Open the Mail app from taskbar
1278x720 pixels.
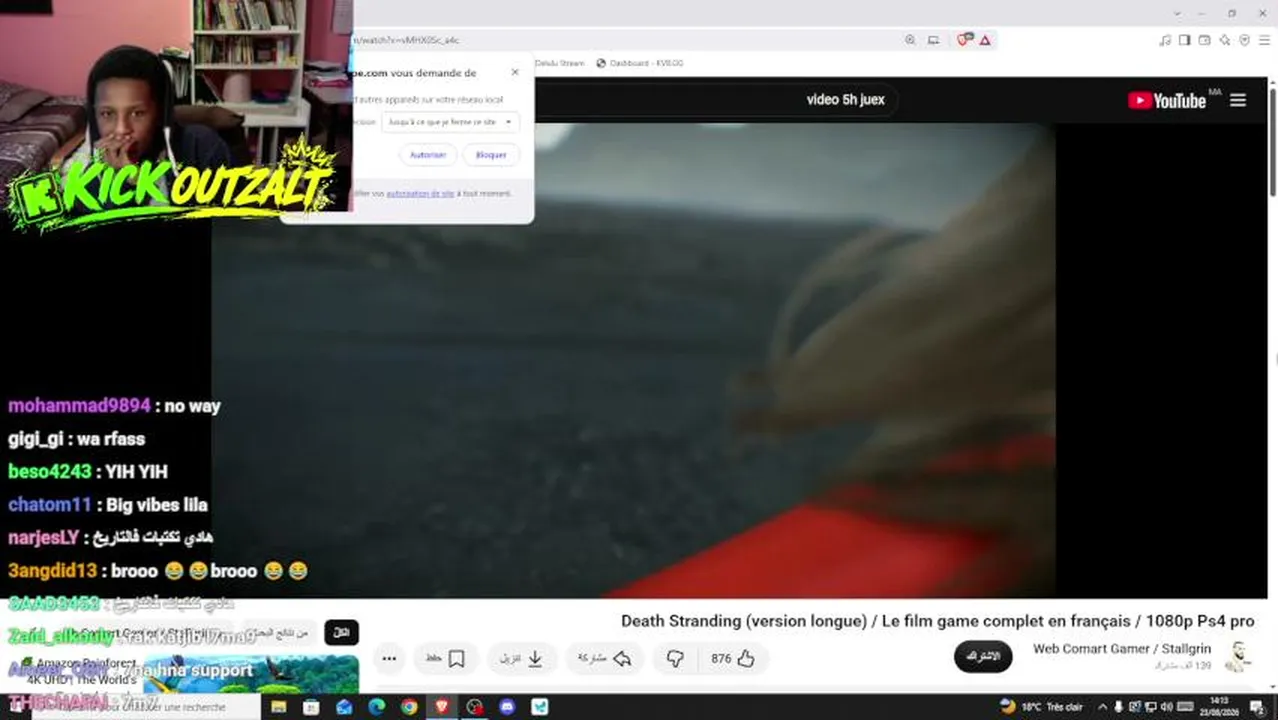[344, 706]
